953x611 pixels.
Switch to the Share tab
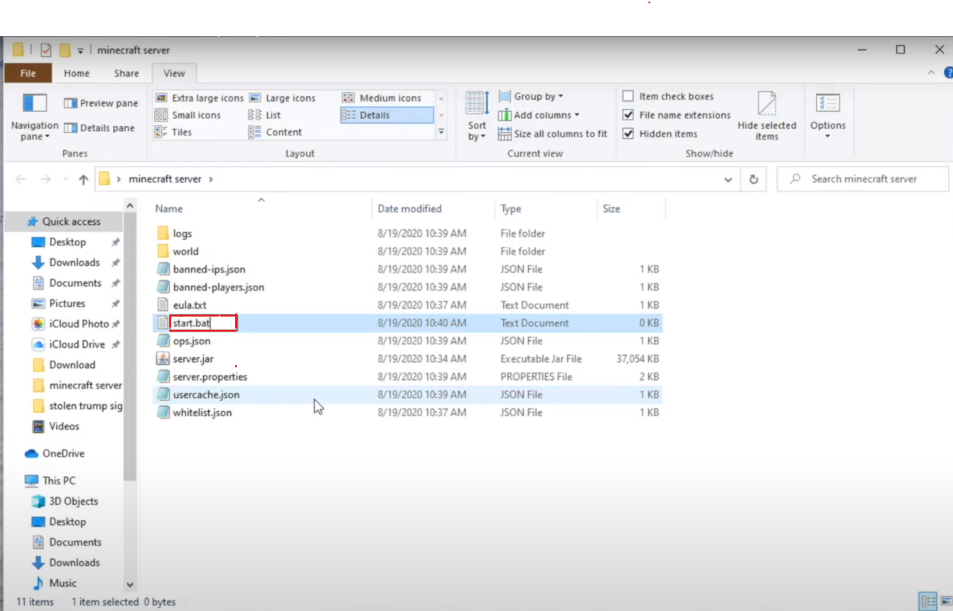pyautogui.click(x=126, y=73)
